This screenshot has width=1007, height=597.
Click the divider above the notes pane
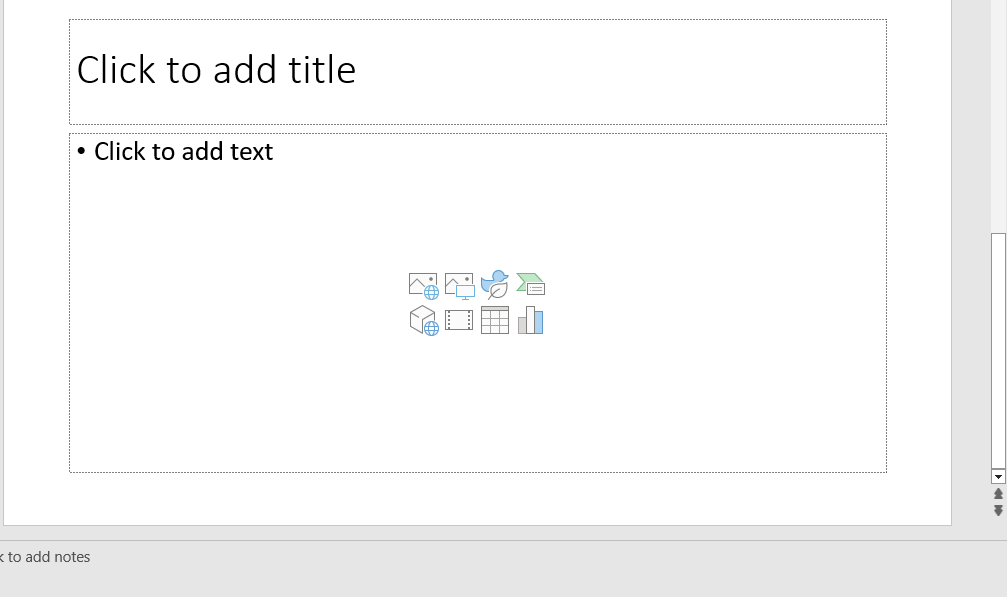tap(500, 541)
